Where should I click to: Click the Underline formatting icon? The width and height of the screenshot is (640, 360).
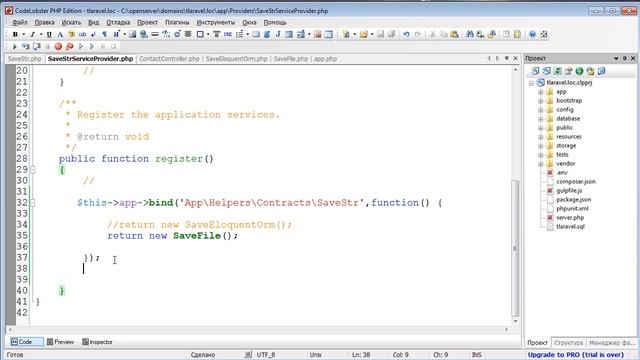(49, 34)
